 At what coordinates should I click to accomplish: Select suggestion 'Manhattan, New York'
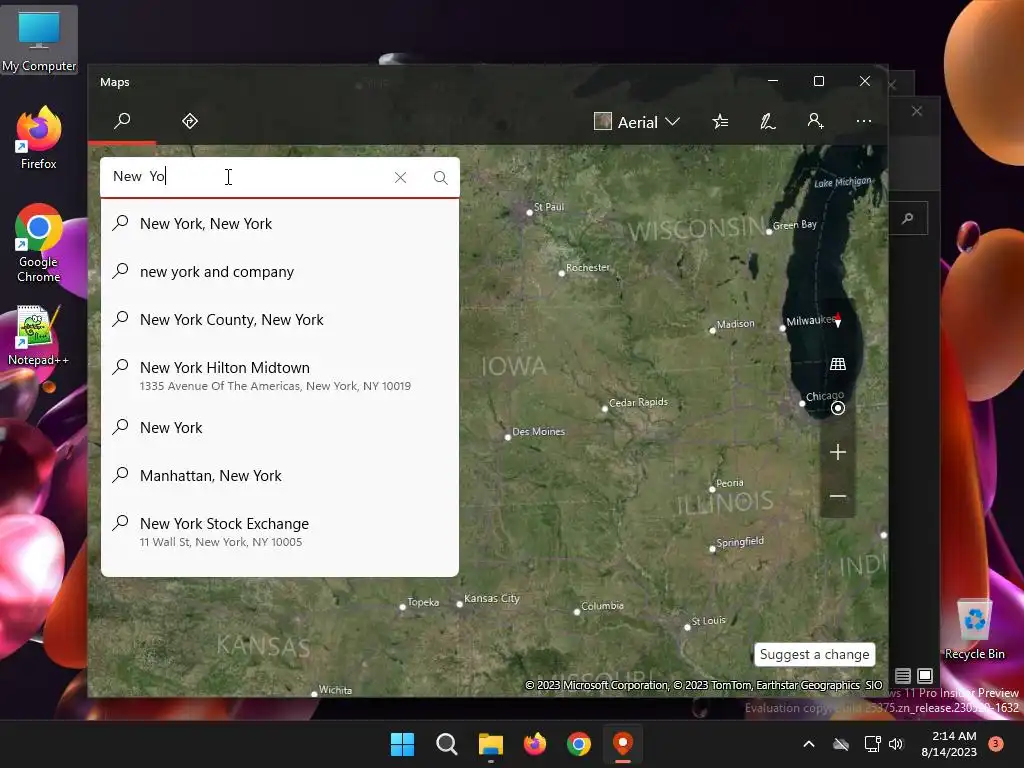pos(280,475)
